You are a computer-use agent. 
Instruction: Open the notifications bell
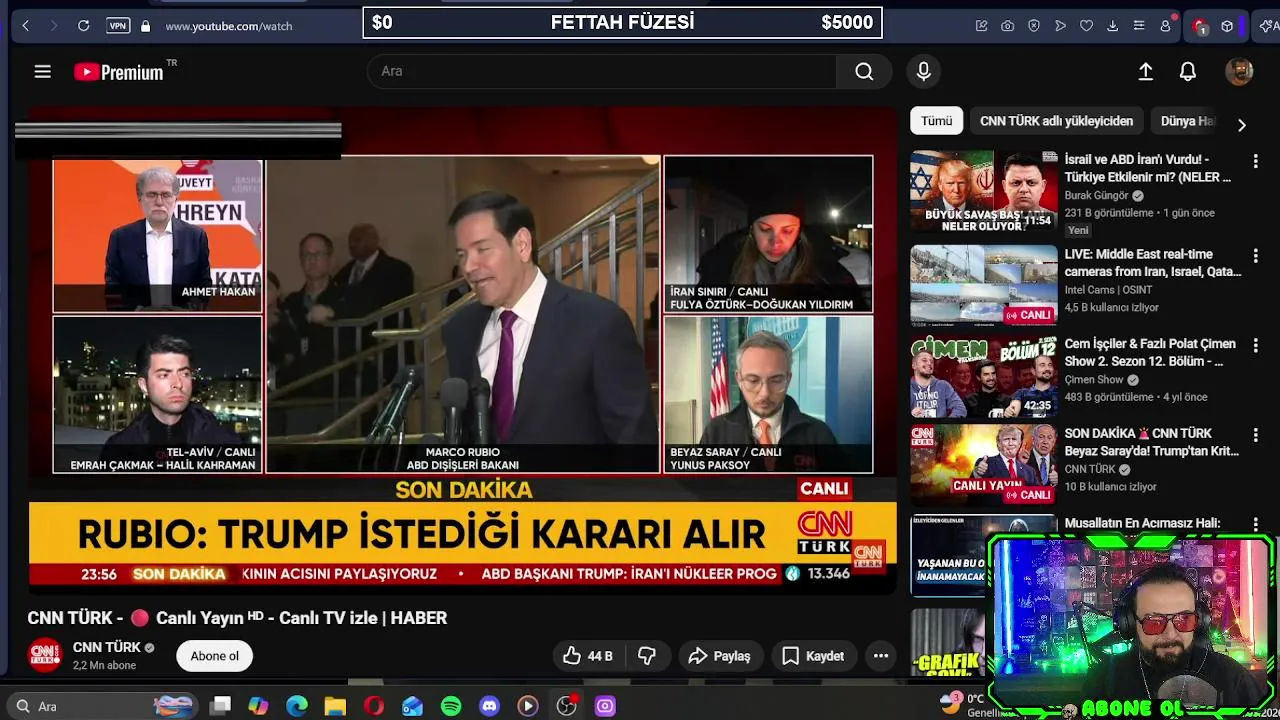[1188, 71]
